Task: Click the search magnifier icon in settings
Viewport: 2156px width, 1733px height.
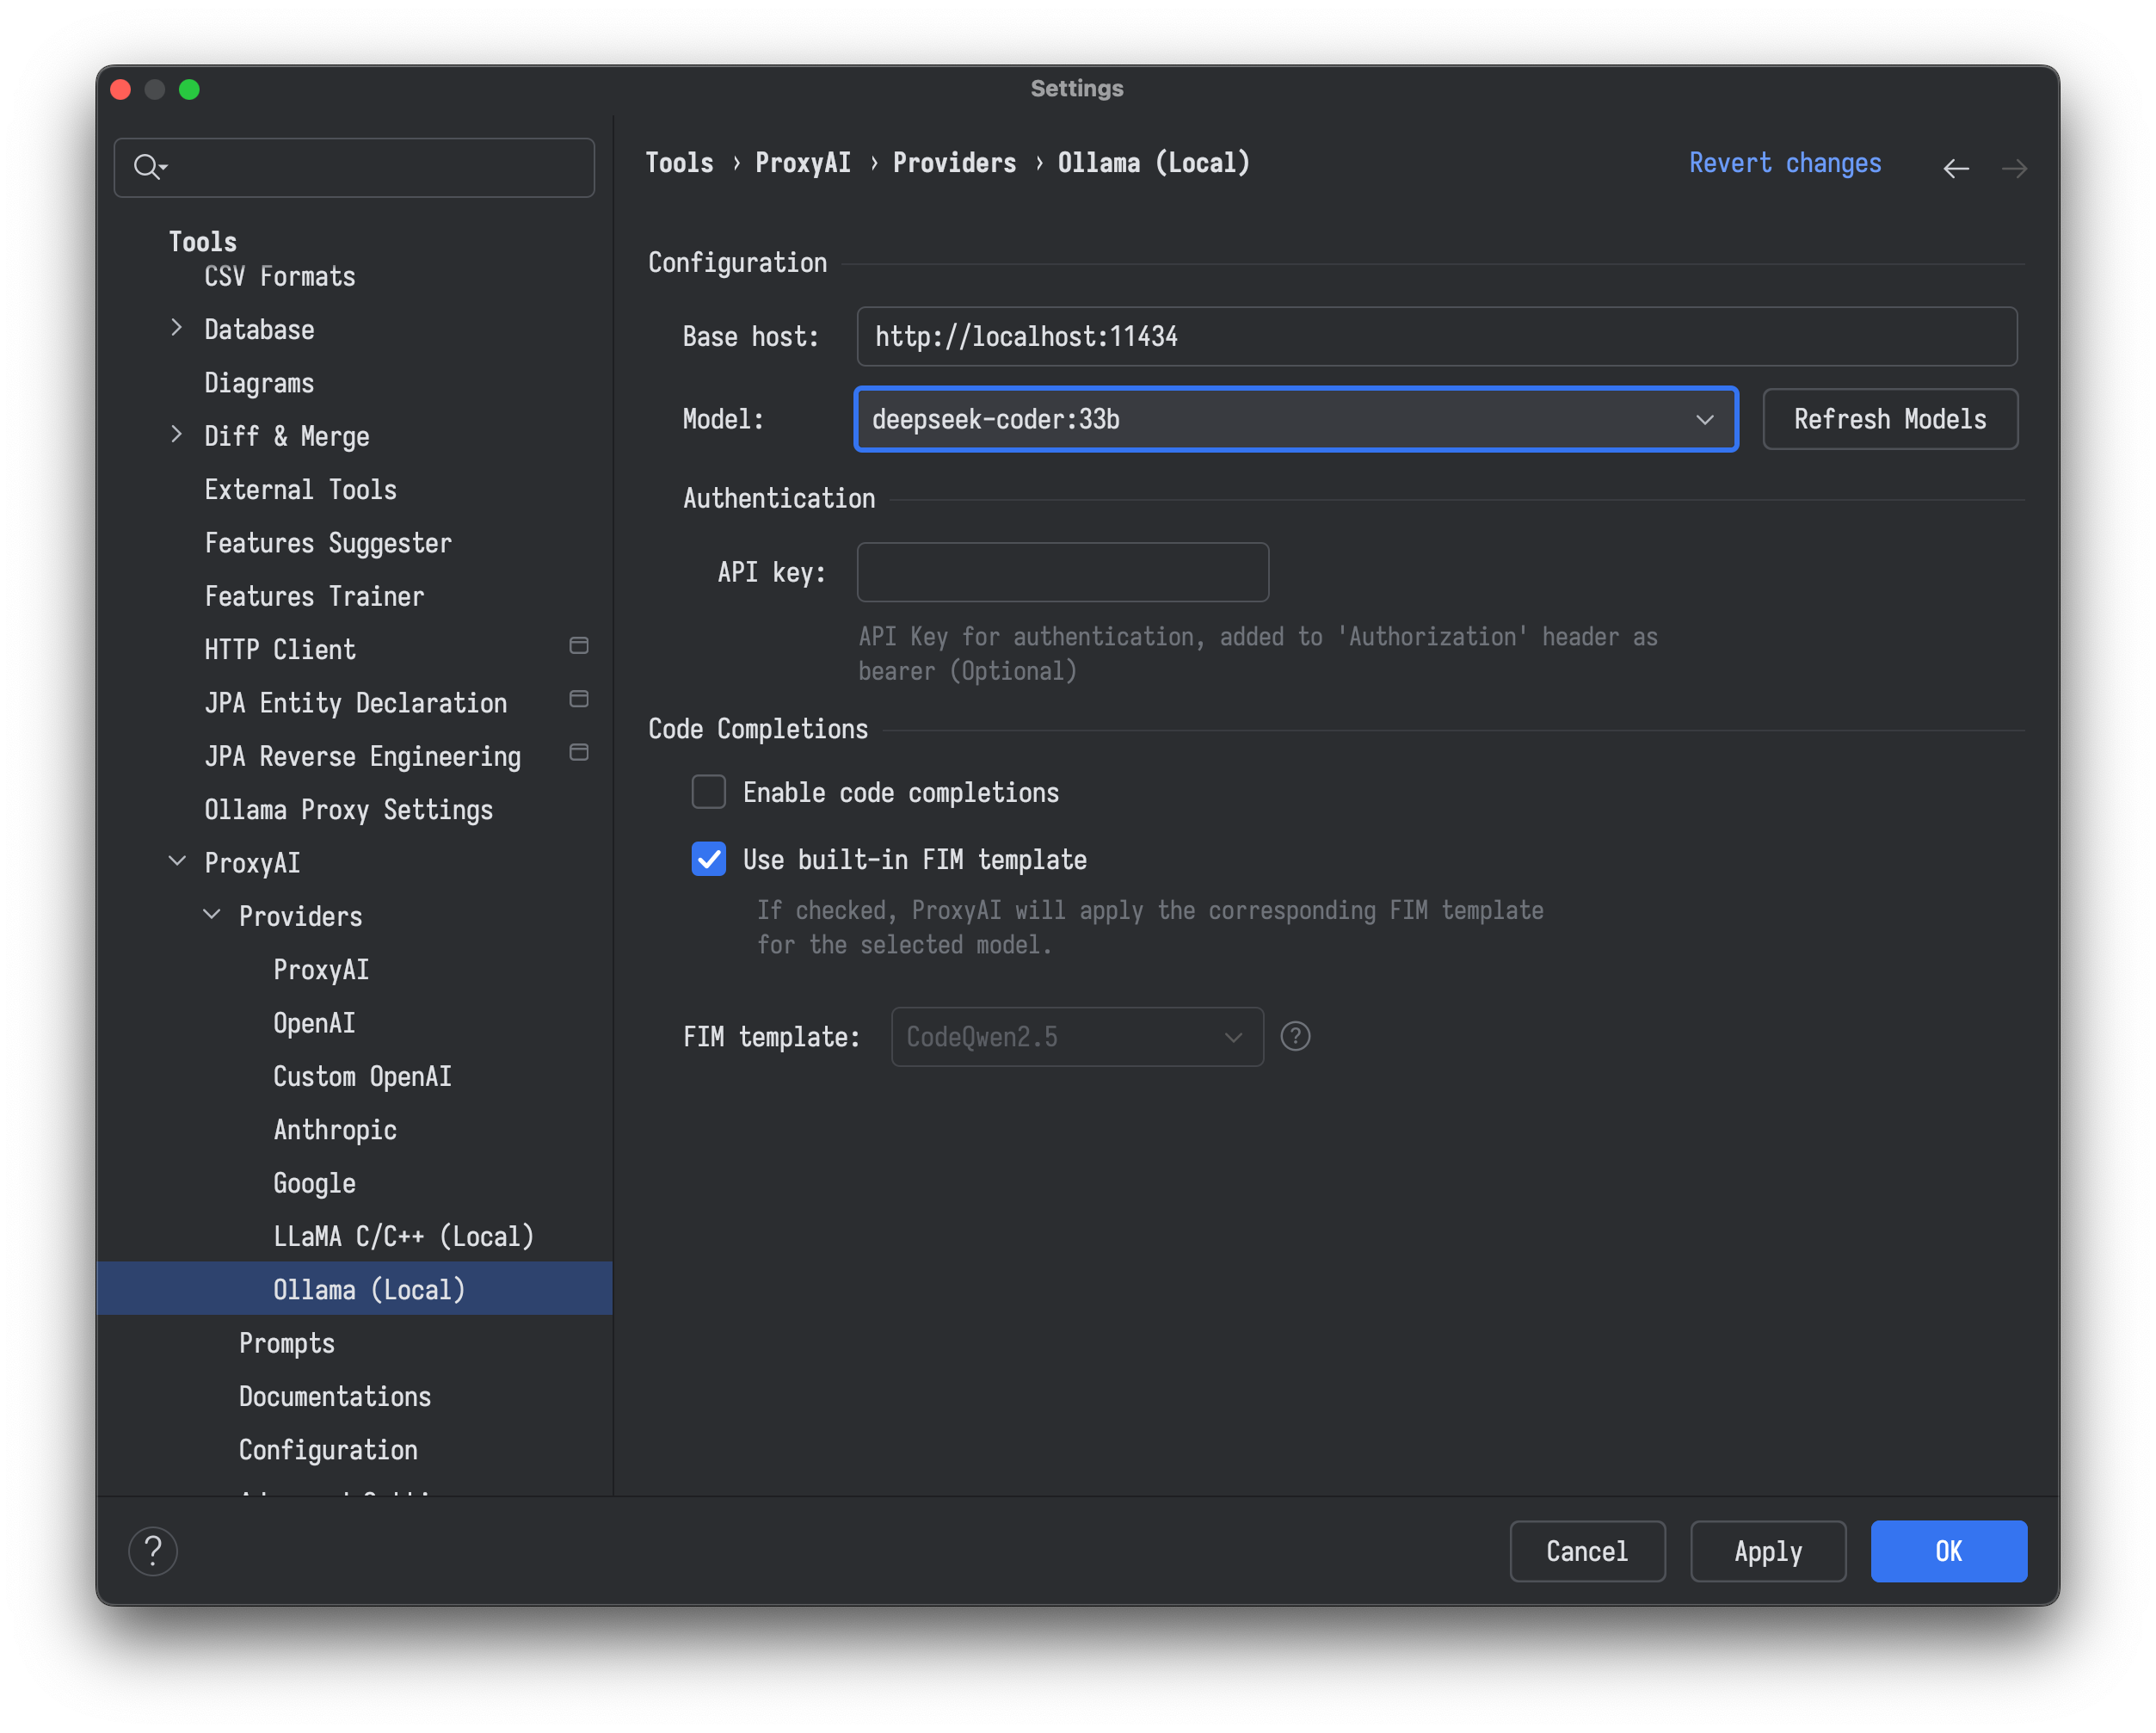Action: pos(148,167)
